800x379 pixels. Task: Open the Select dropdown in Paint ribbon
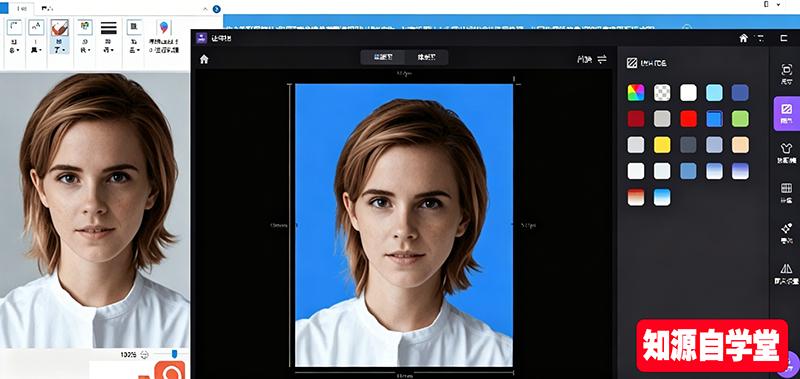(x=14, y=36)
